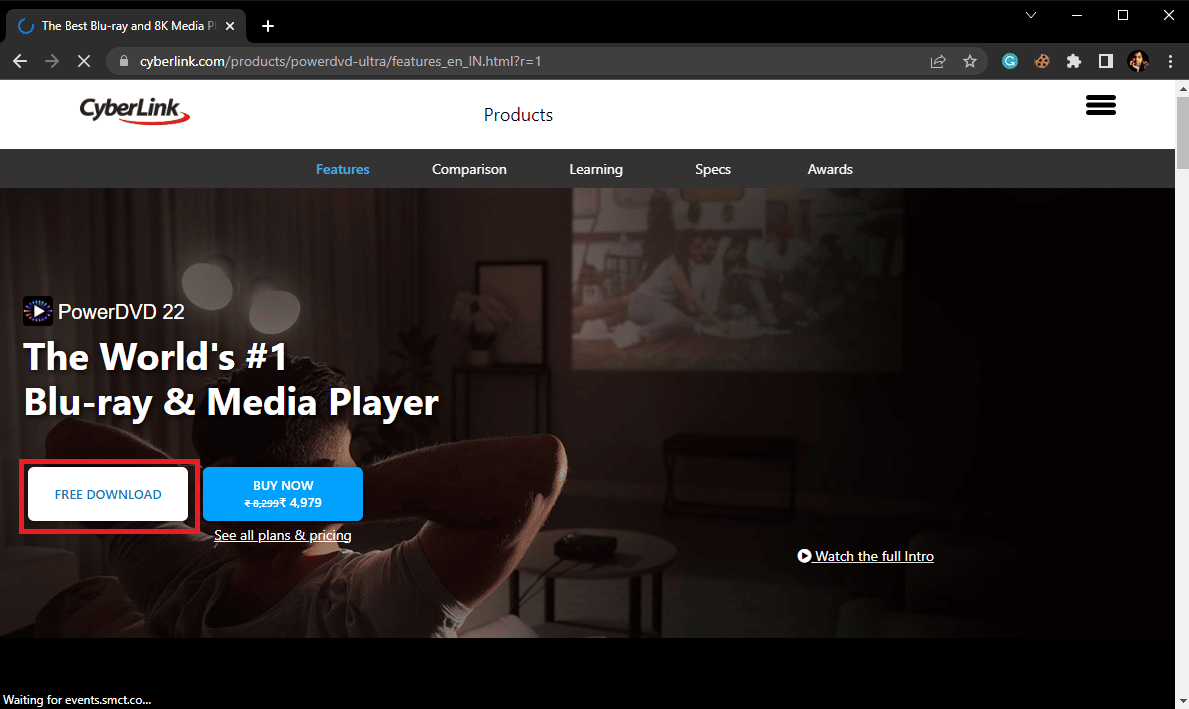Switch to the Comparison tab

pyautogui.click(x=469, y=169)
